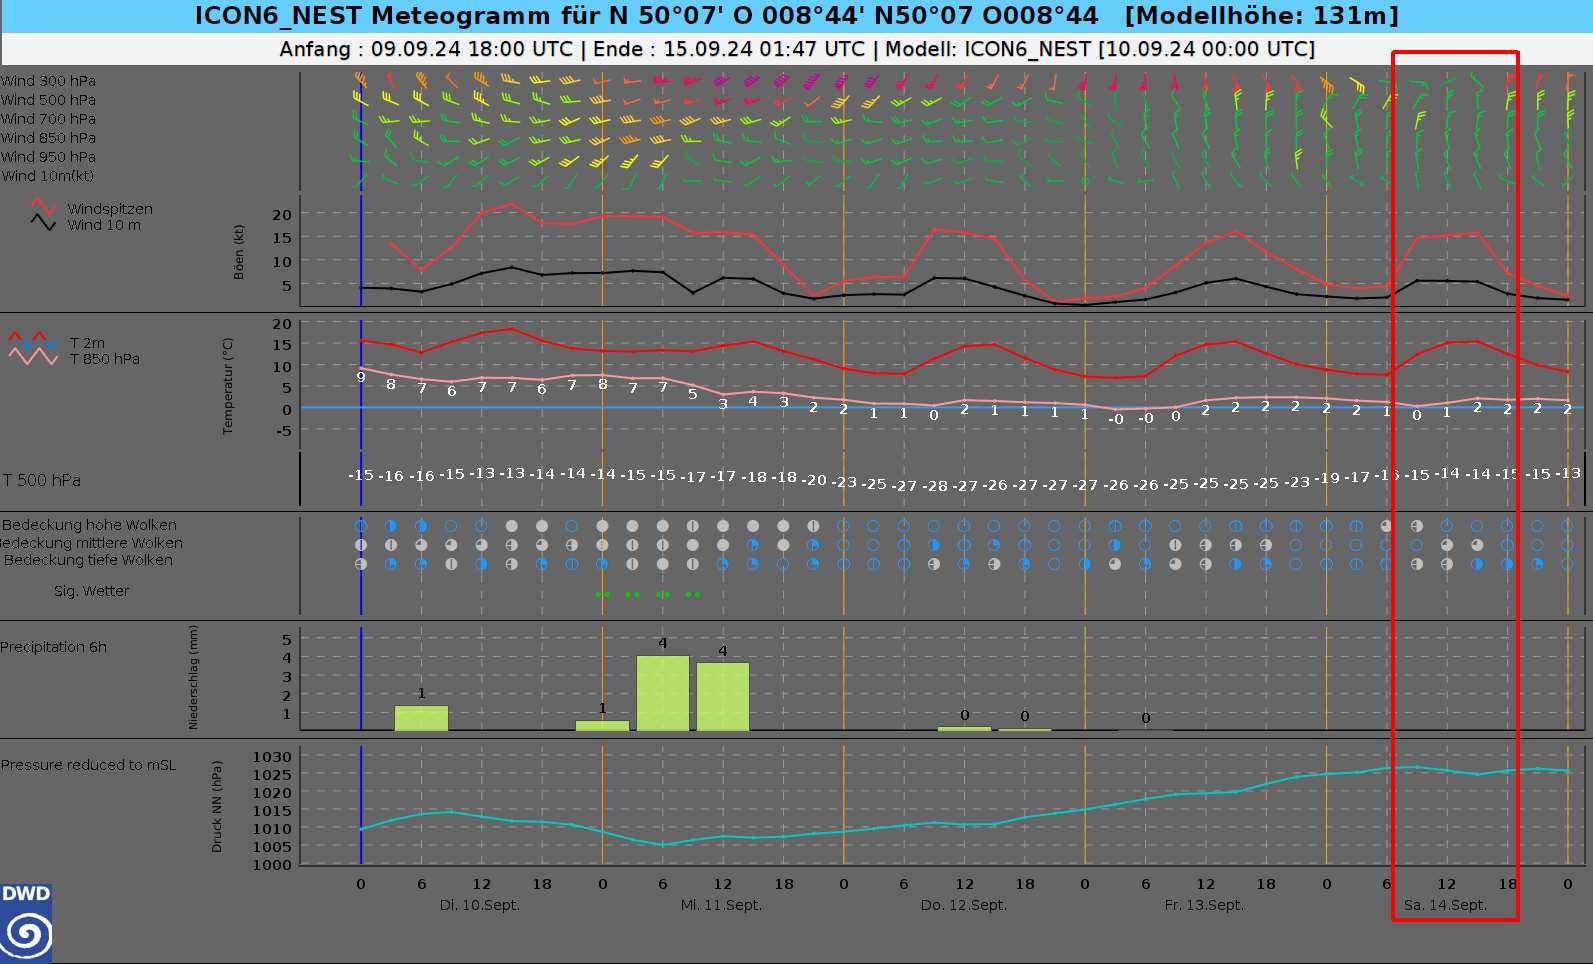Screen dimensions: 1593x964
Task: Click the red Windspitzen legend line icon
Action: click(43, 207)
